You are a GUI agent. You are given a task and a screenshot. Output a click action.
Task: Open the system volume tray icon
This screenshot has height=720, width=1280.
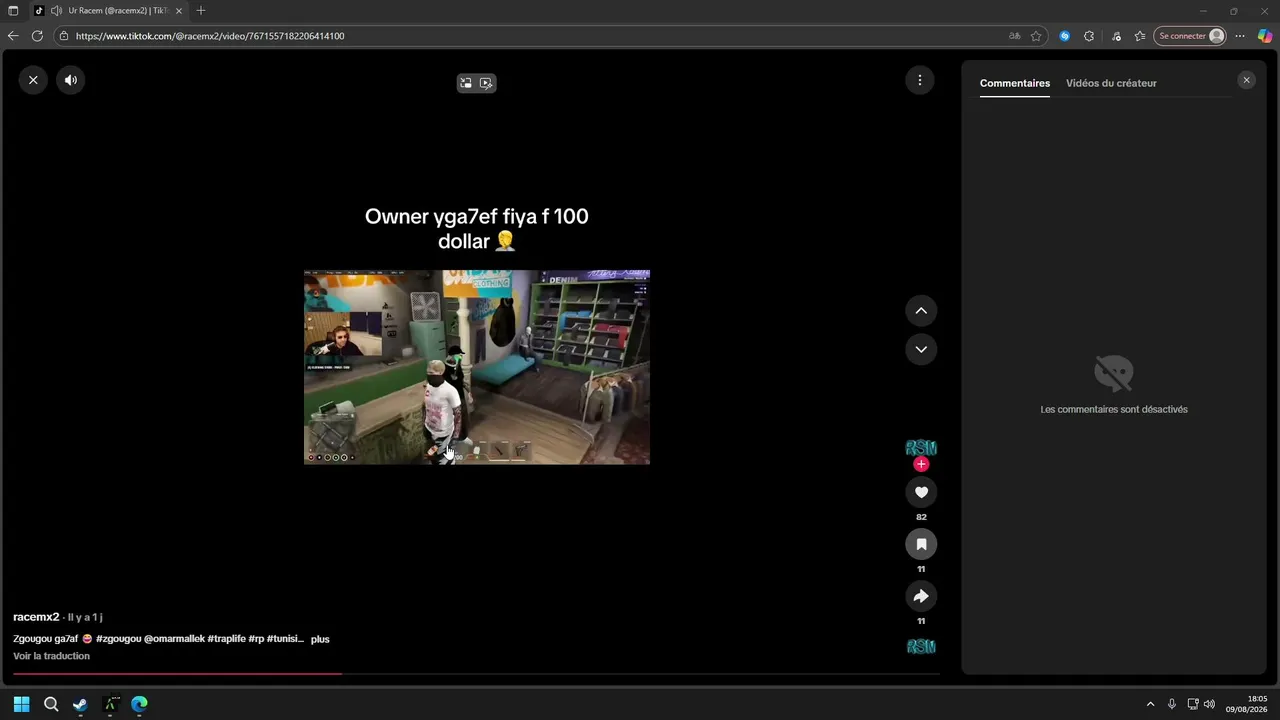1210,704
